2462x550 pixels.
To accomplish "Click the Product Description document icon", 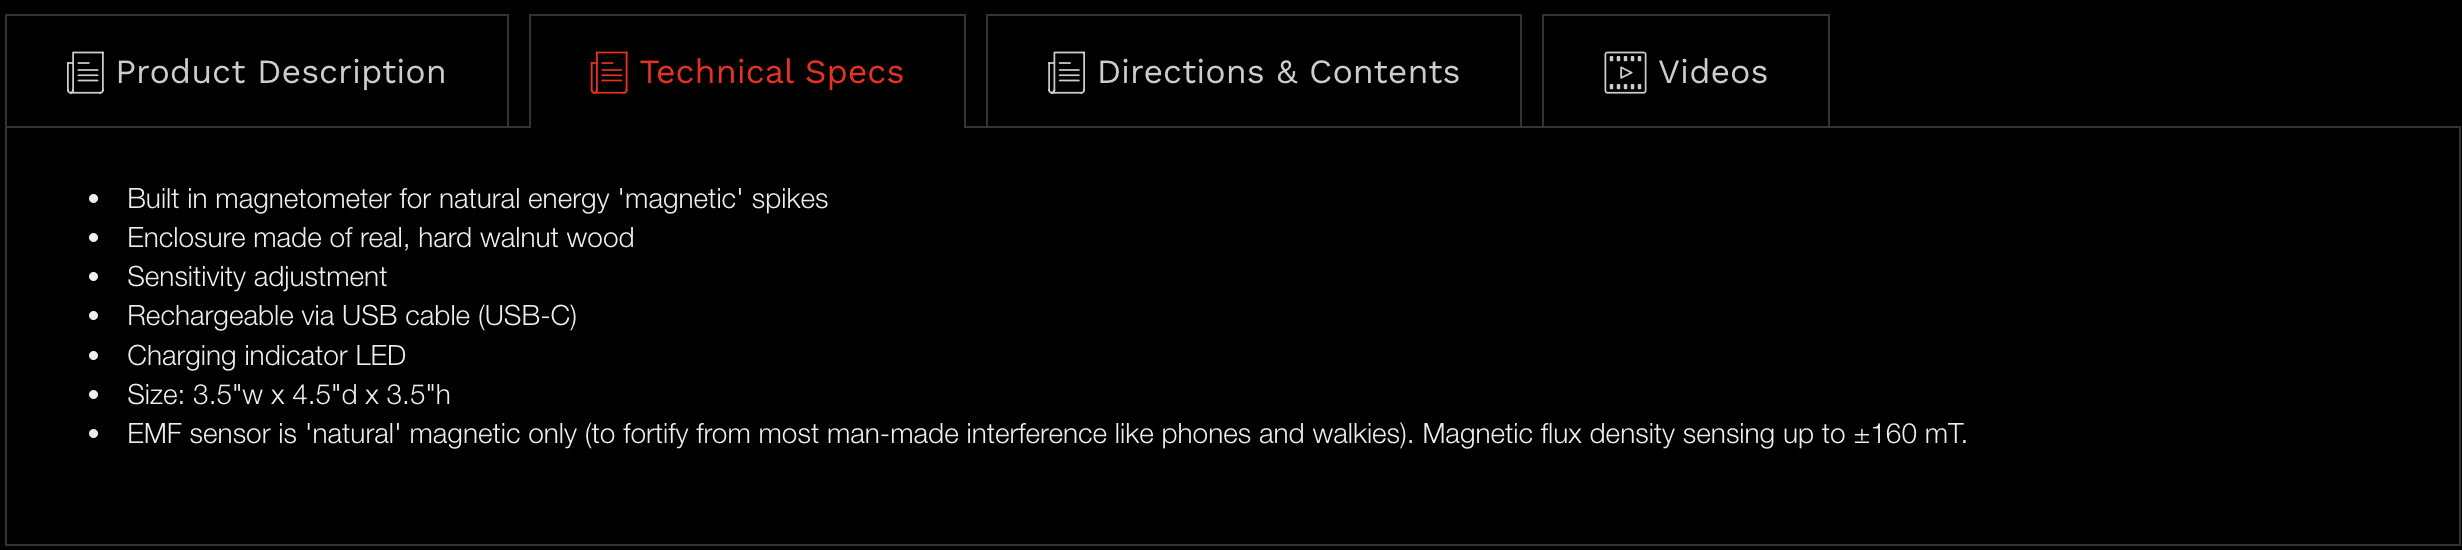I will coord(85,73).
